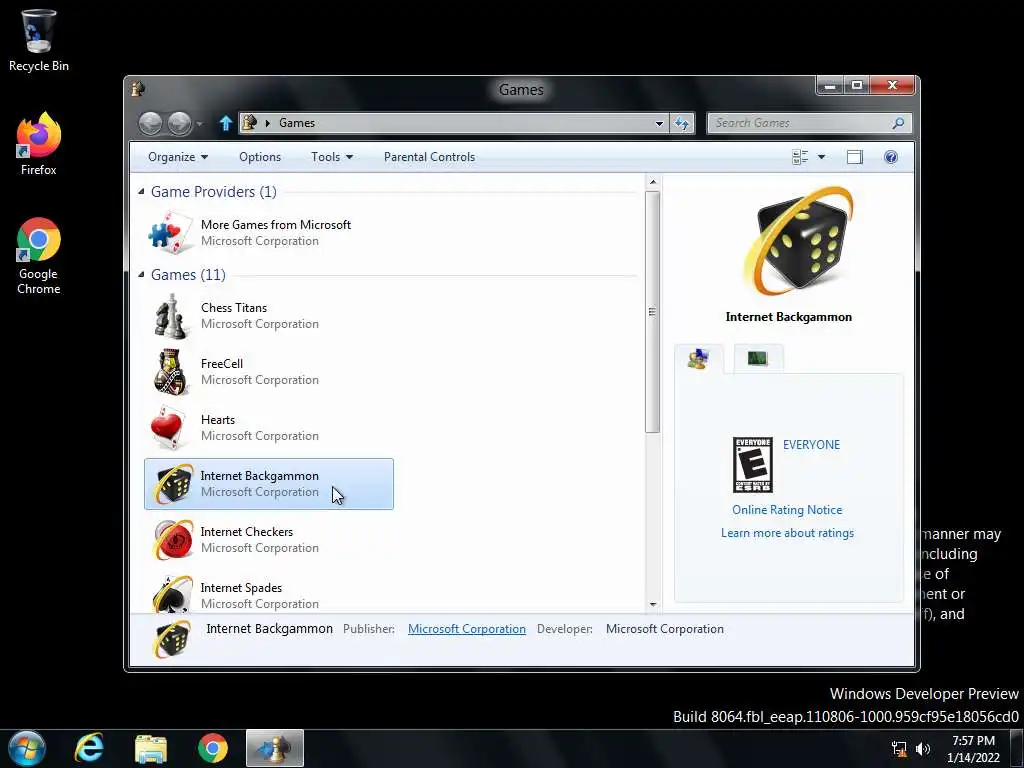Image resolution: width=1024 pixels, height=768 pixels.
Task: Click the Back navigation arrow
Action: click(150, 123)
